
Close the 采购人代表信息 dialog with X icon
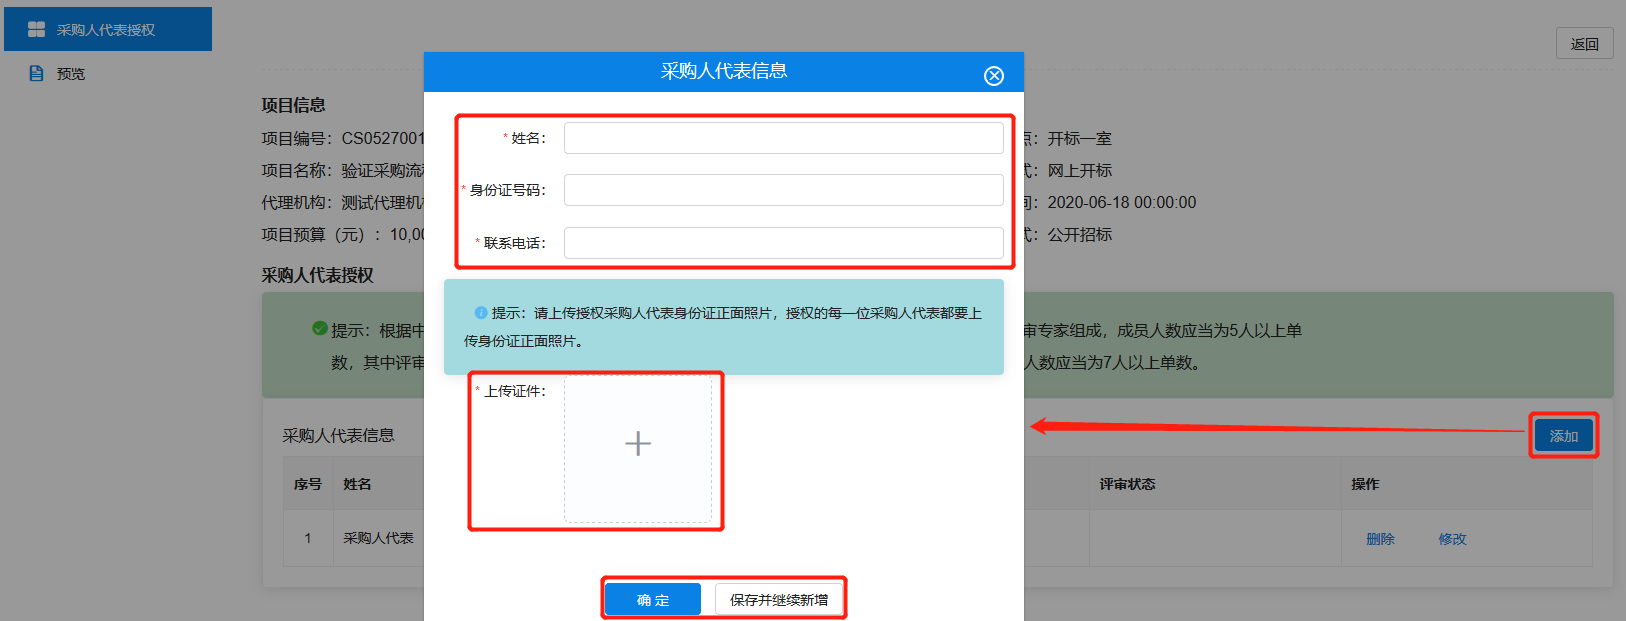993,76
